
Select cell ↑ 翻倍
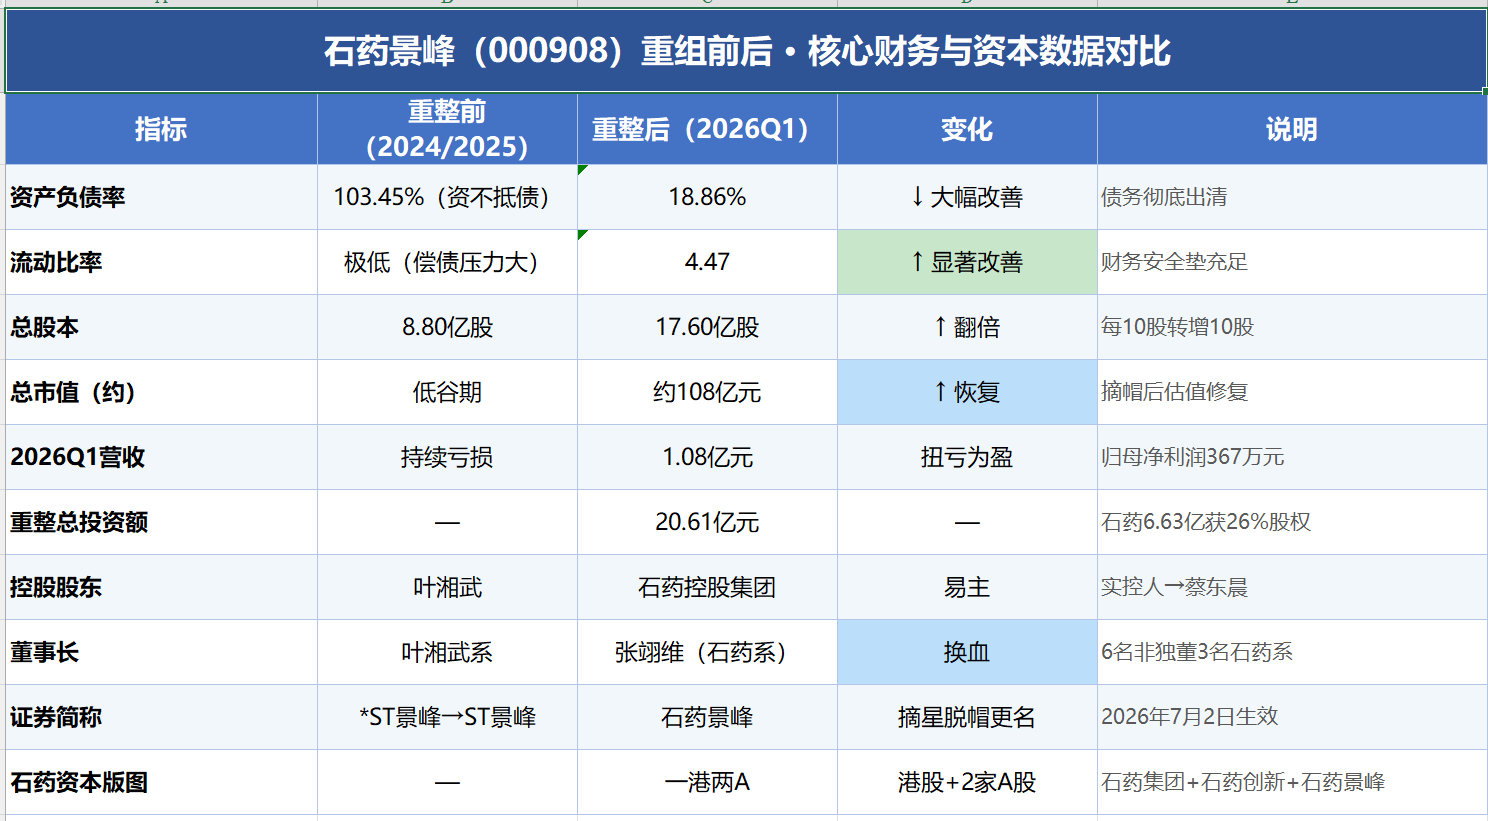click(967, 327)
